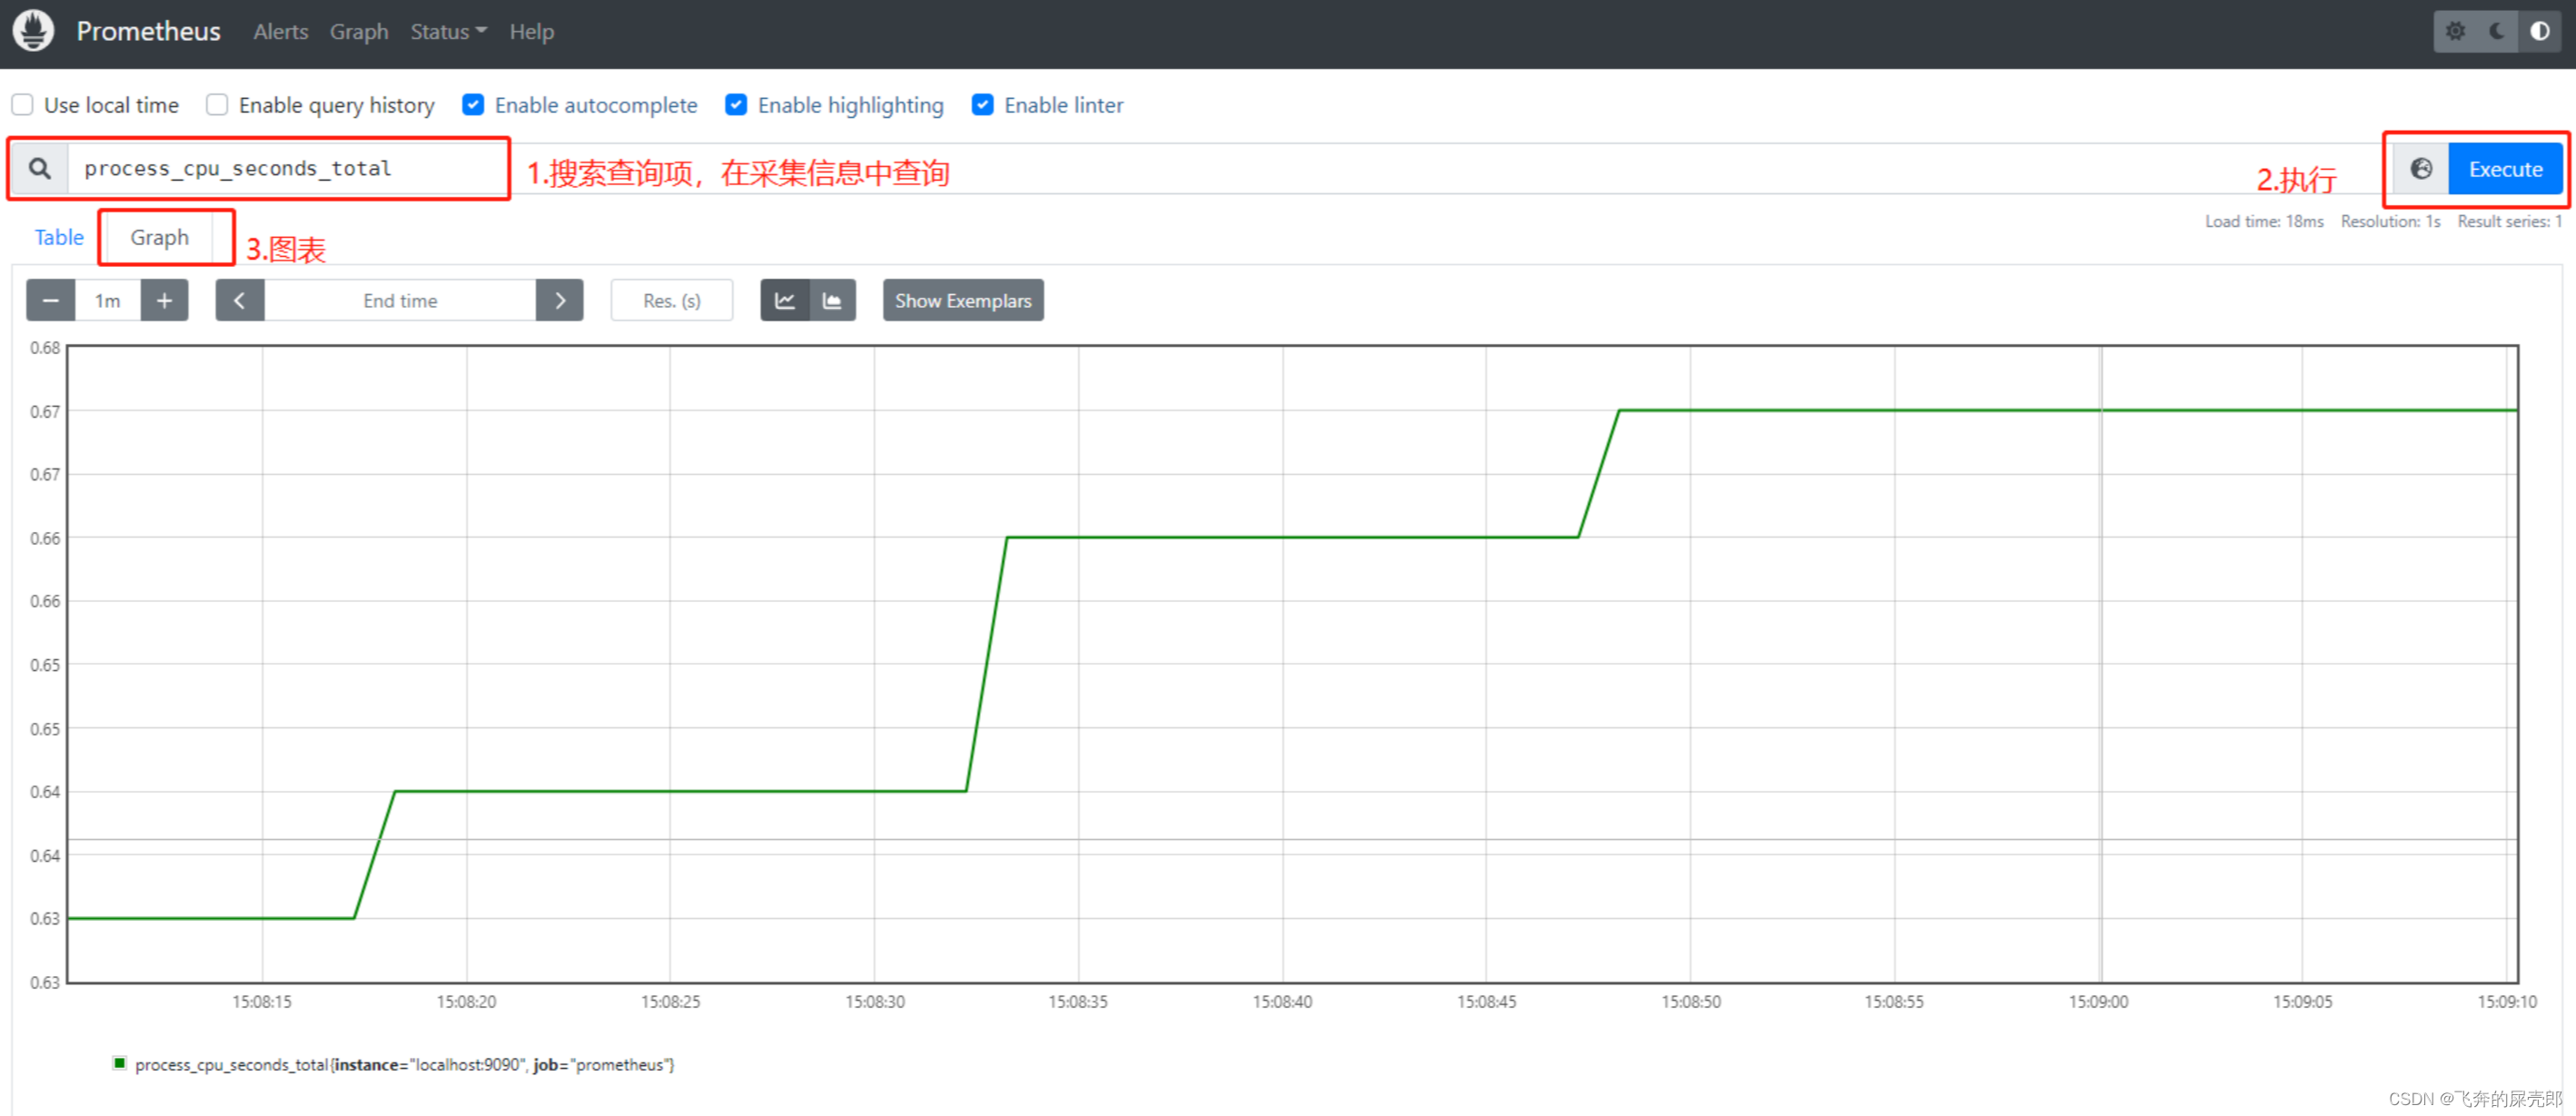
Task: Enable the Use local time checkbox
Action: 25,104
